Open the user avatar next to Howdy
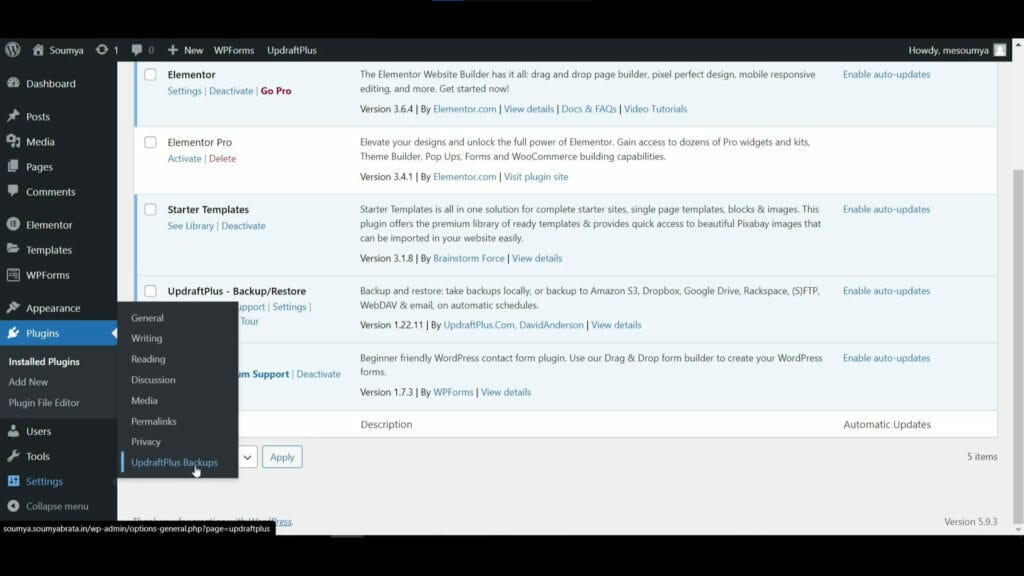Image resolution: width=1024 pixels, height=576 pixels. 1000,50
